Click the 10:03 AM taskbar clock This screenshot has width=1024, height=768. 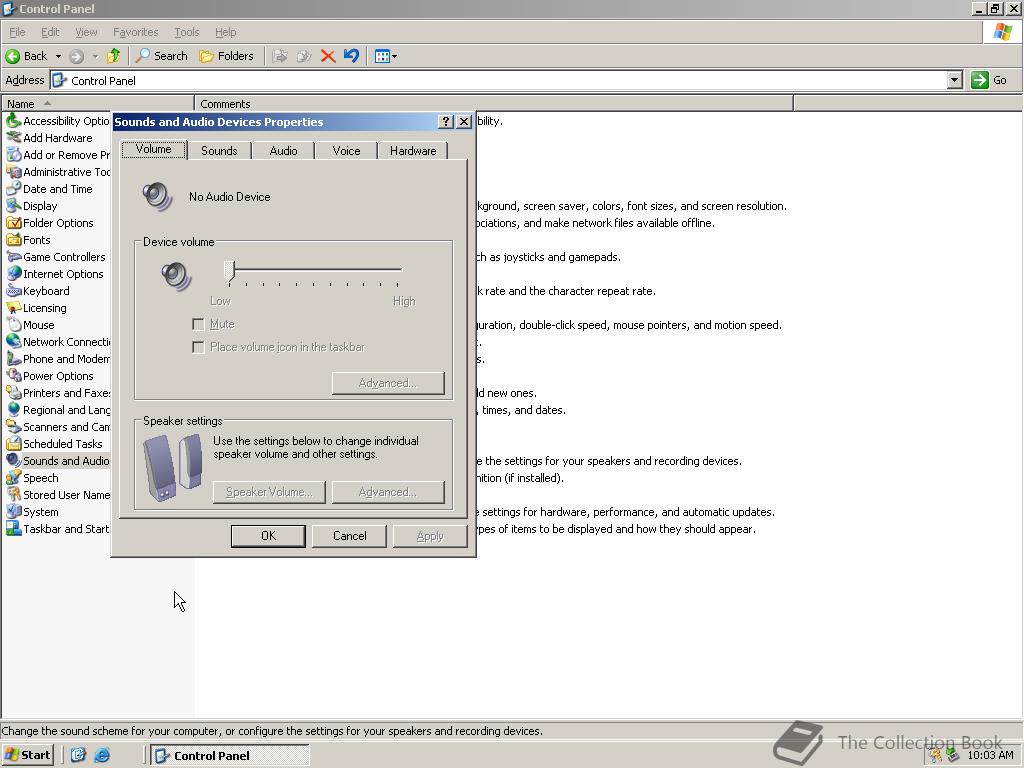[x=990, y=755]
